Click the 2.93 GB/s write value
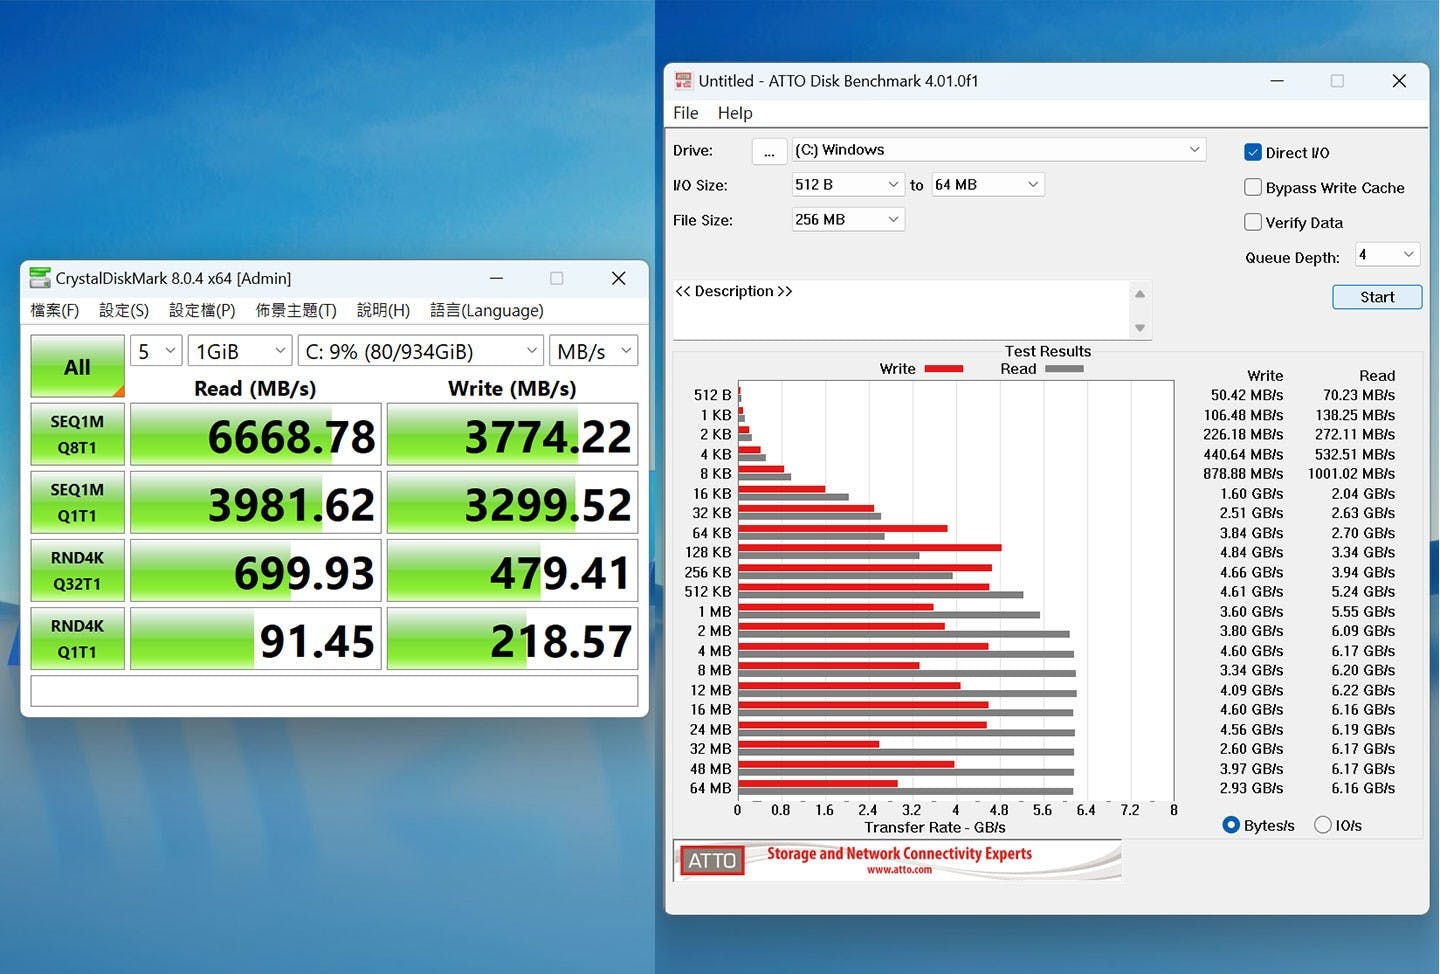This screenshot has height=974, width=1440. pyautogui.click(x=1251, y=788)
